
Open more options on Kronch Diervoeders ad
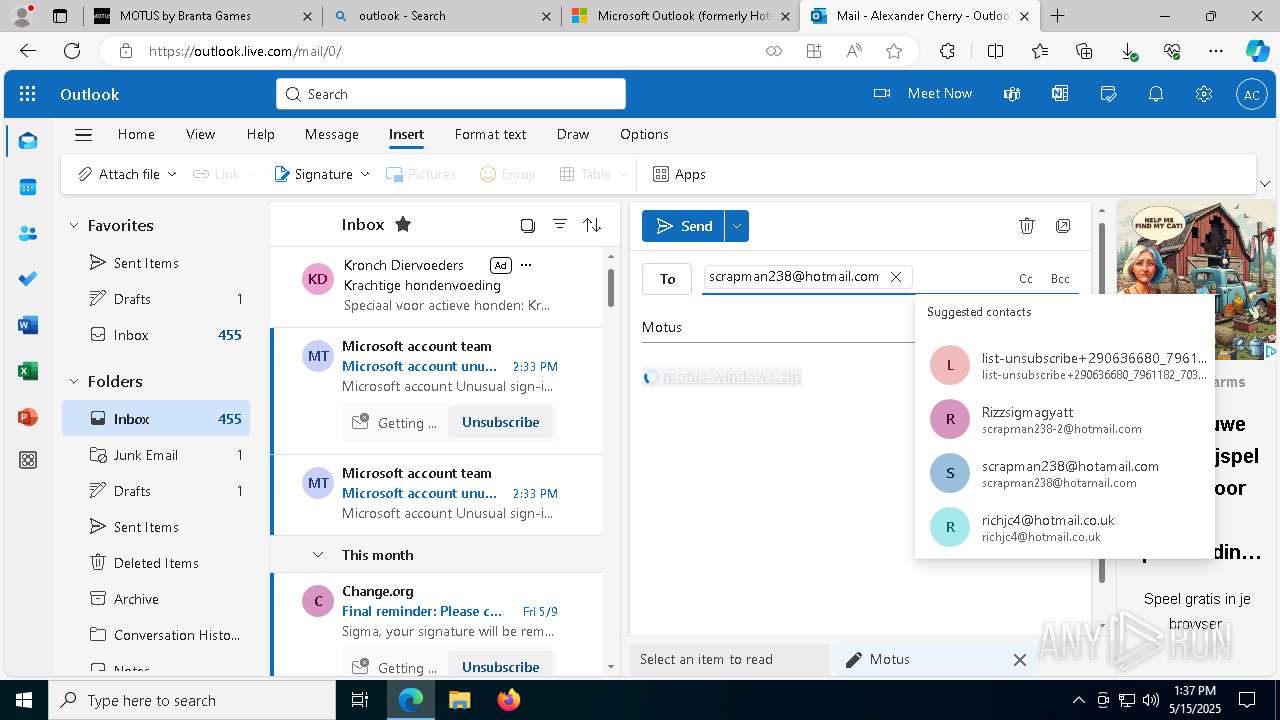(526, 265)
